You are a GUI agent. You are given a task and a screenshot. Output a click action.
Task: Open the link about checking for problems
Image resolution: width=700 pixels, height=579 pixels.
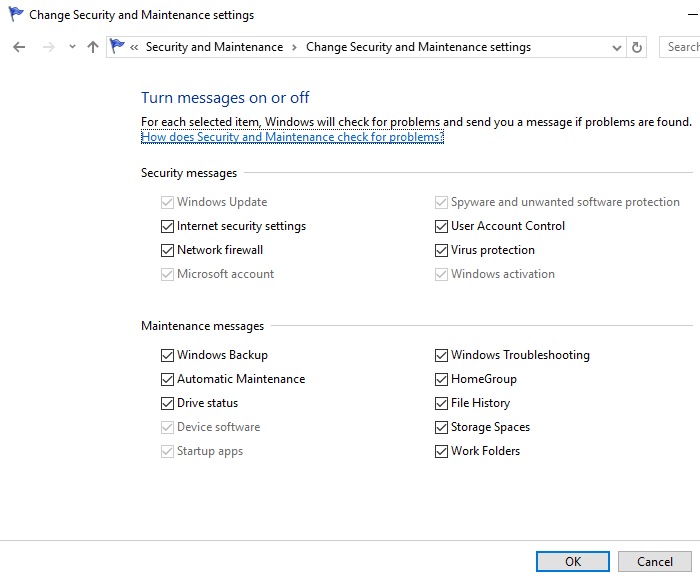click(292, 137)
